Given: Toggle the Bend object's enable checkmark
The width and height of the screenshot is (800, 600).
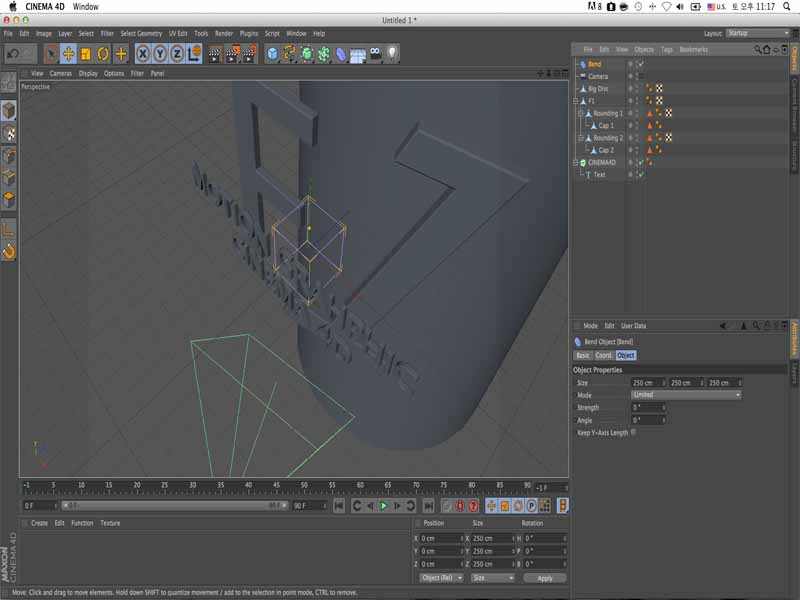Looking at the screenshot, I should 641,64.
